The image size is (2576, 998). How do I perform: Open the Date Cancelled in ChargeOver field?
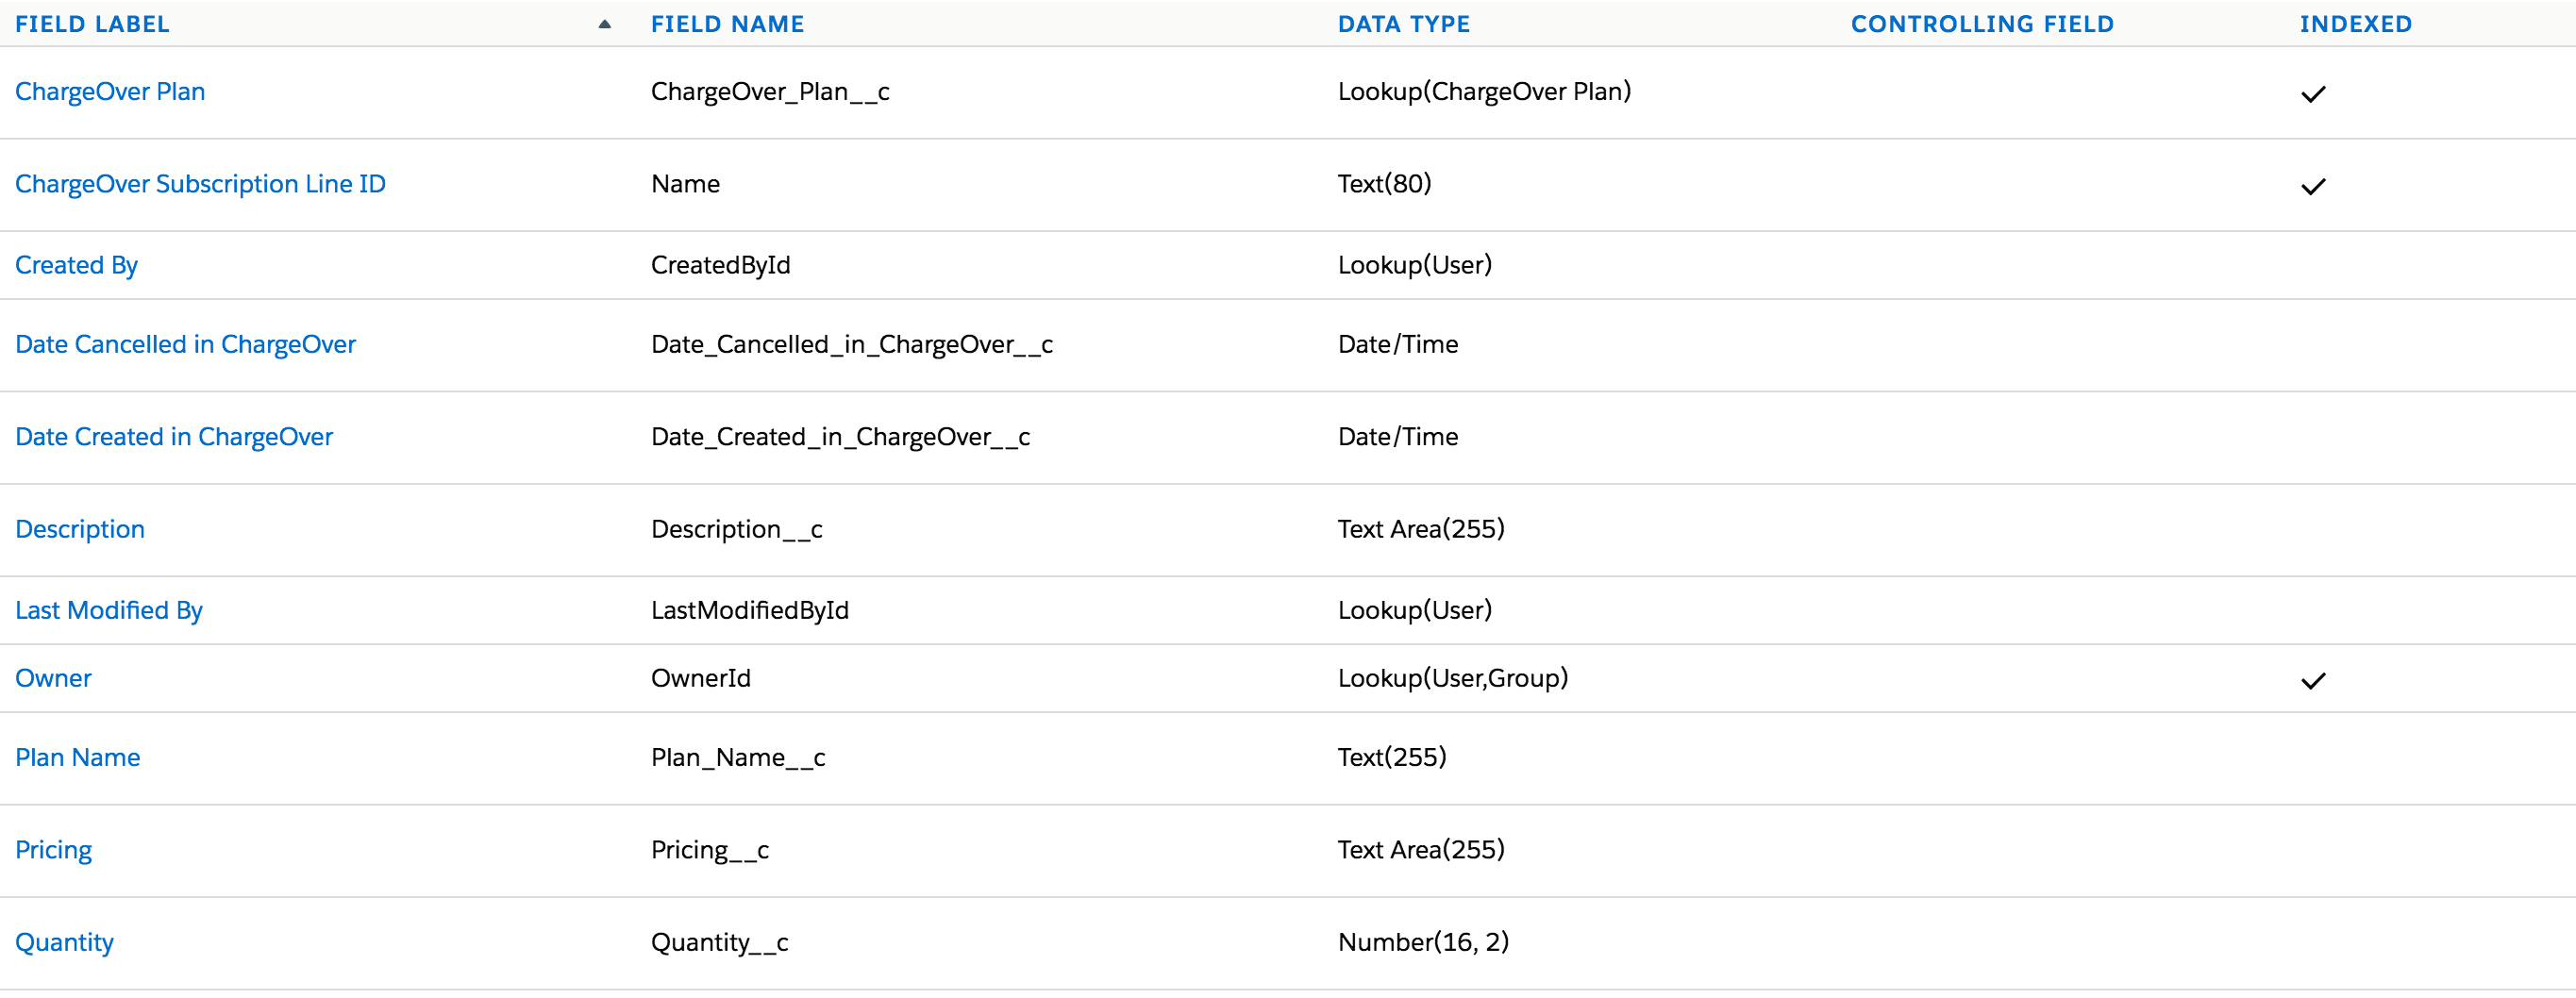click(185, 344)
